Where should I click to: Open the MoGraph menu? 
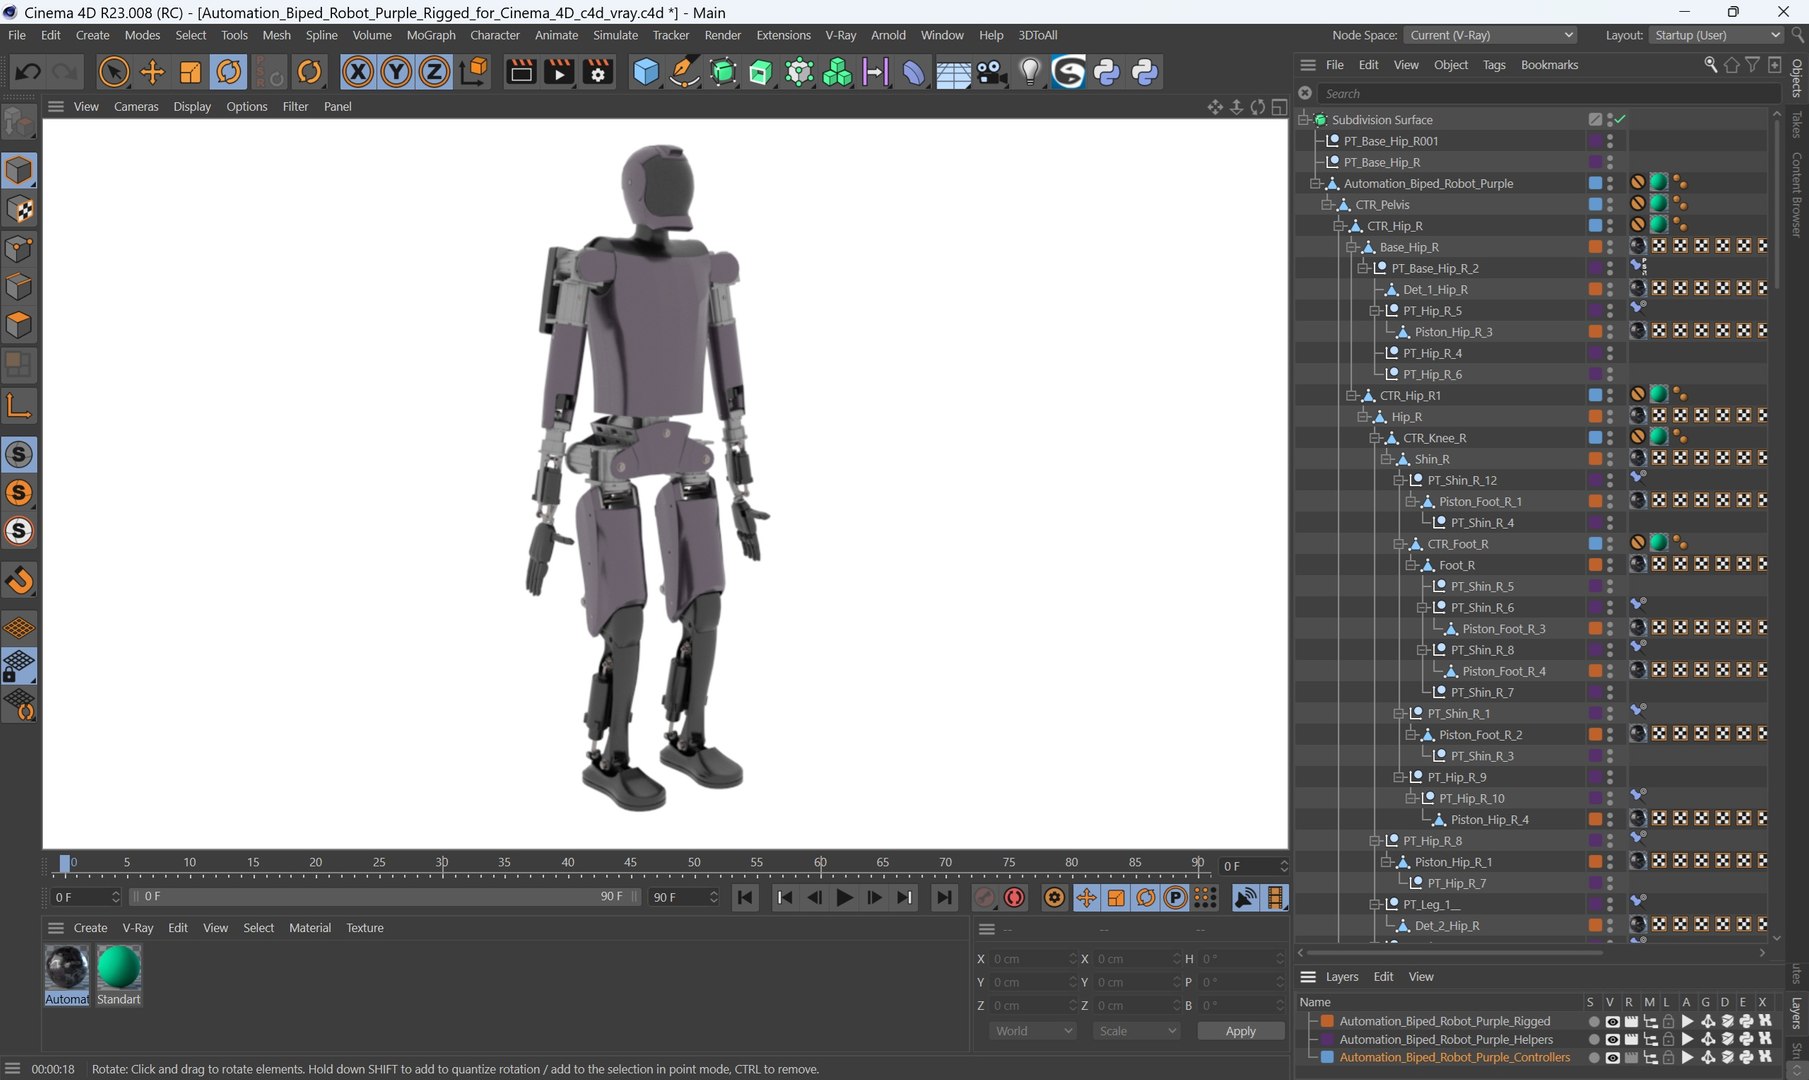431,35
